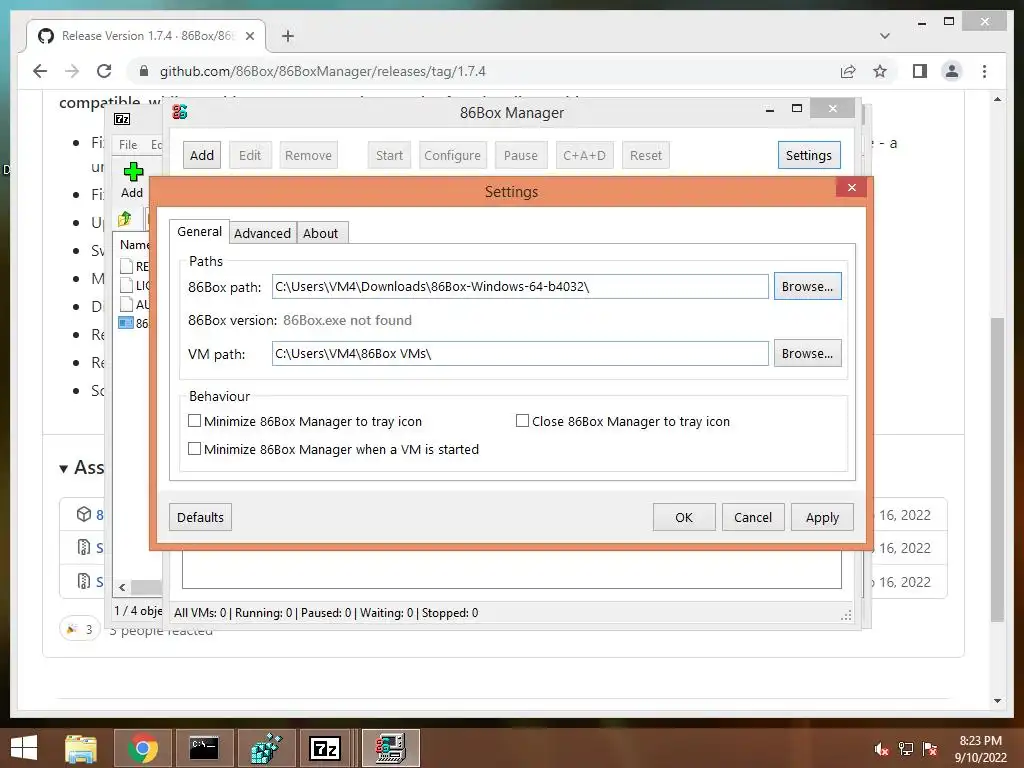This screenshot has height=768, width=1024.
Task: Open 7-Zip from the taskbar
Action: click(325, 748)
